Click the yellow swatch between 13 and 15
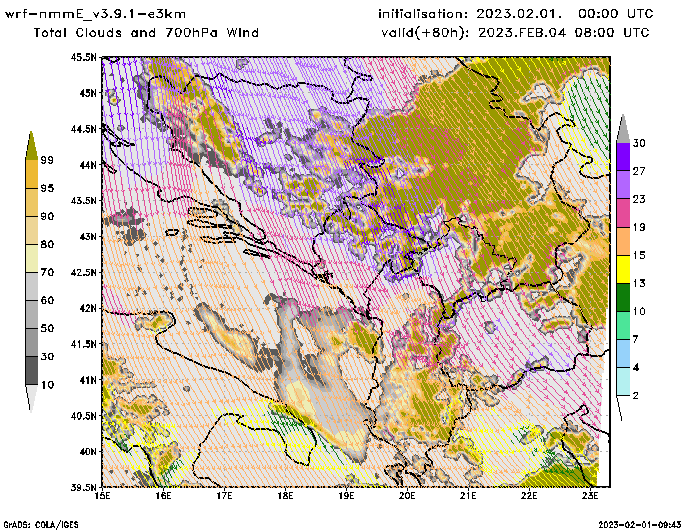This screenshot has height=530, width=700. point(623,269)
